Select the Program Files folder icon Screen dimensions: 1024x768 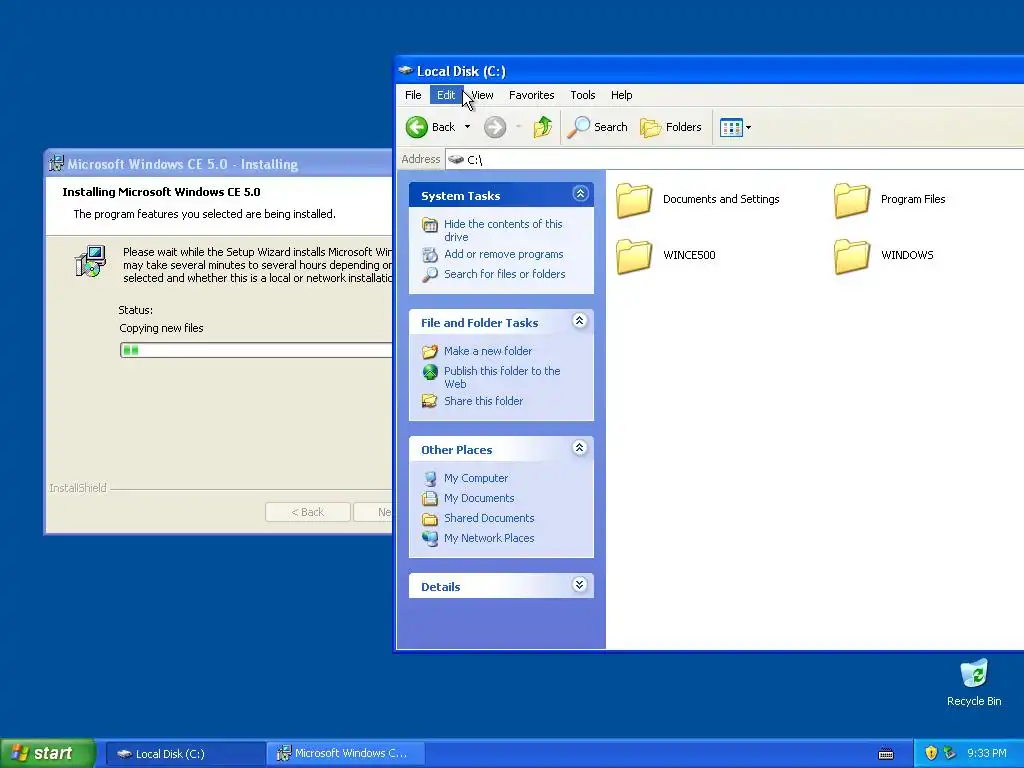pyautogui.click(x=852, y=200)
